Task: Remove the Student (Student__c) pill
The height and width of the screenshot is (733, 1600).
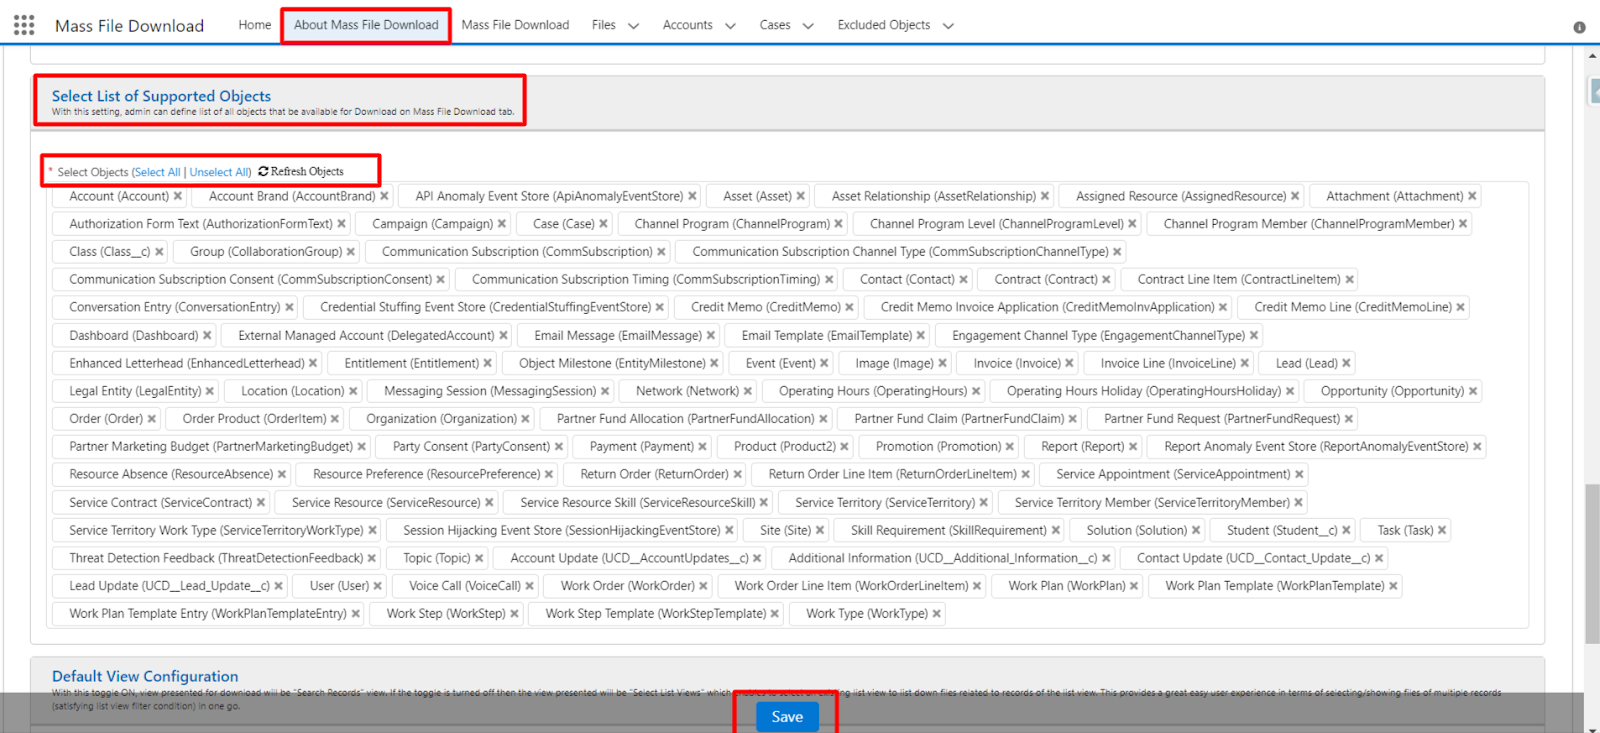Action: (1346, 531)
